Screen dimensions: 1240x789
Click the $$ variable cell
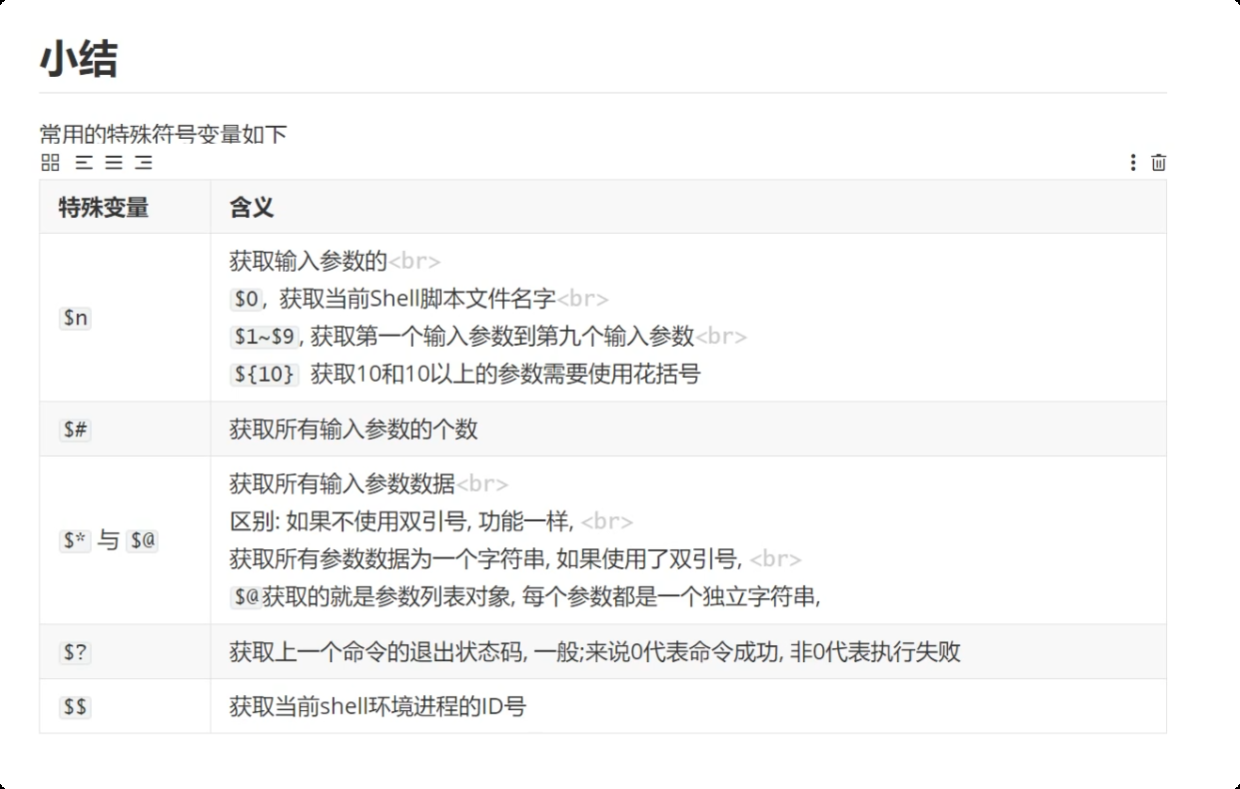click(125, 706)
